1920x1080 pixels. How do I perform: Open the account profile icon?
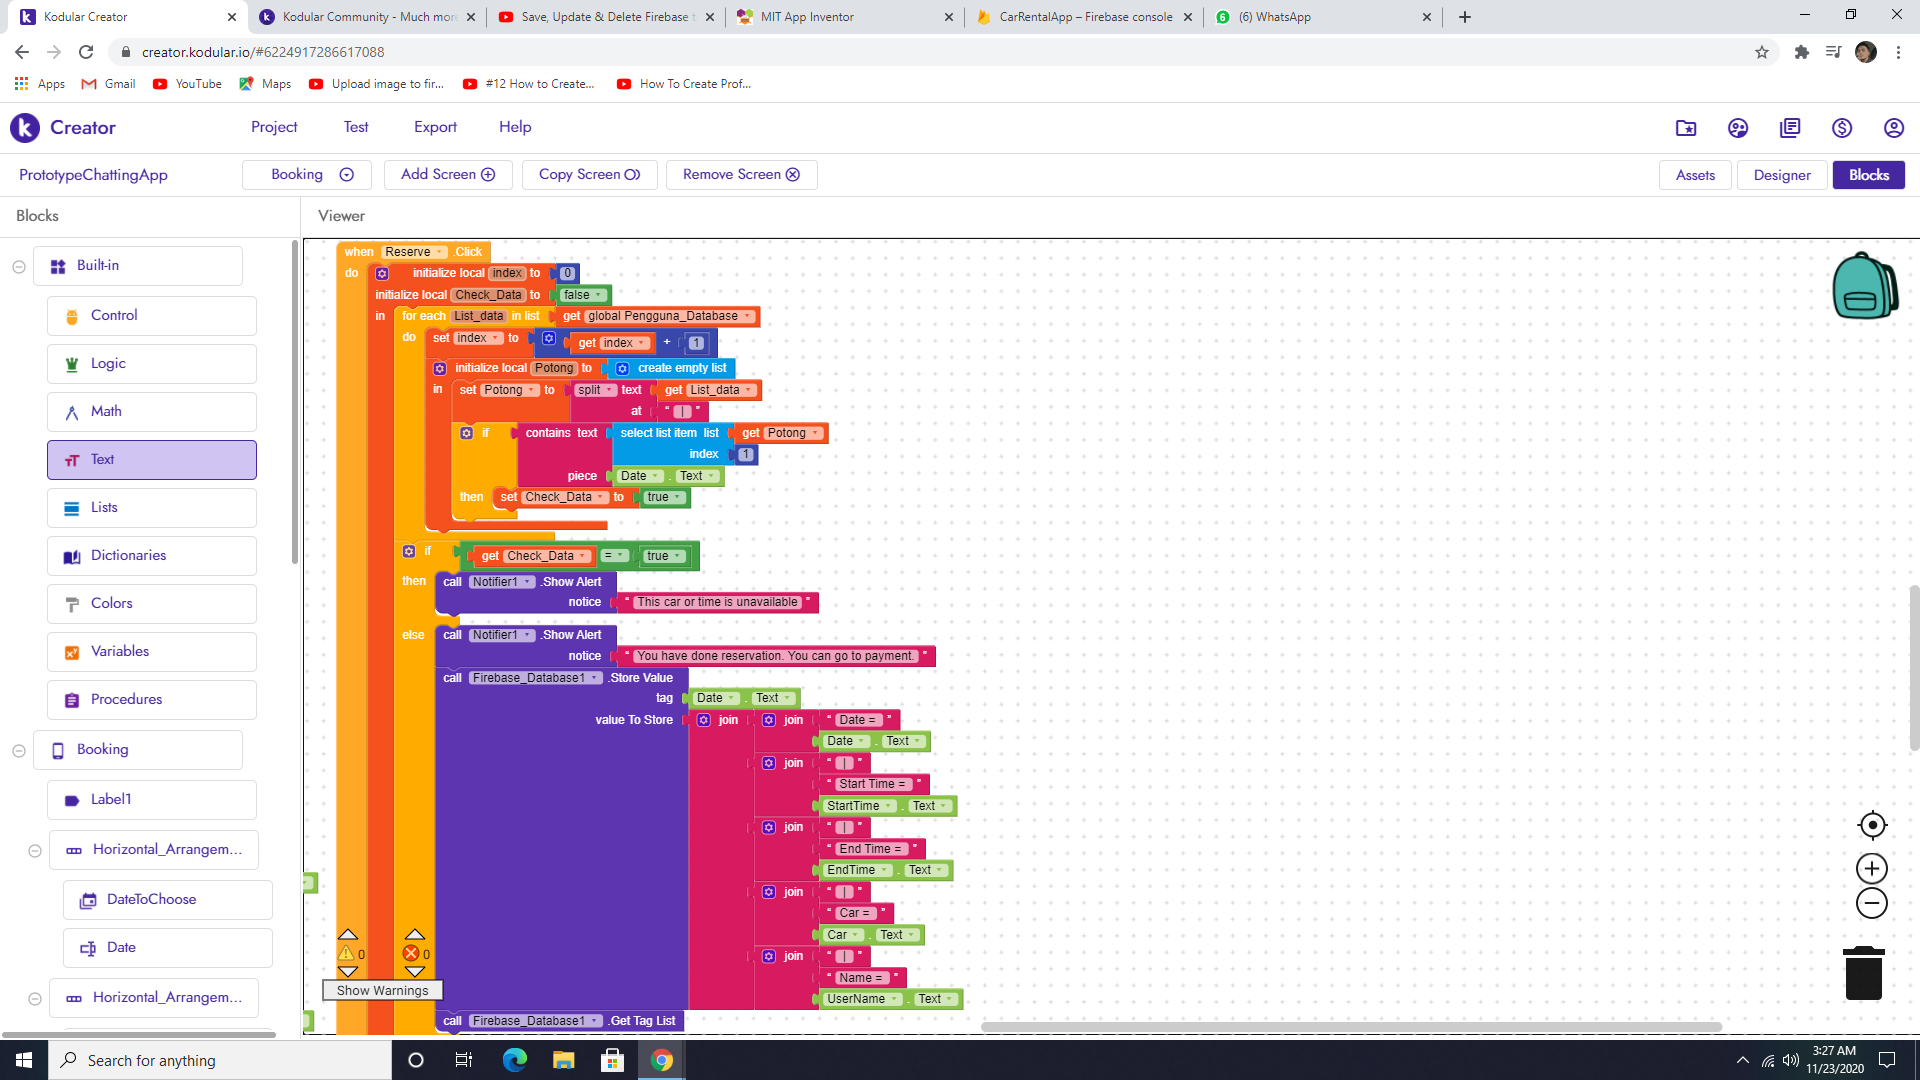tap(1893, 128)
